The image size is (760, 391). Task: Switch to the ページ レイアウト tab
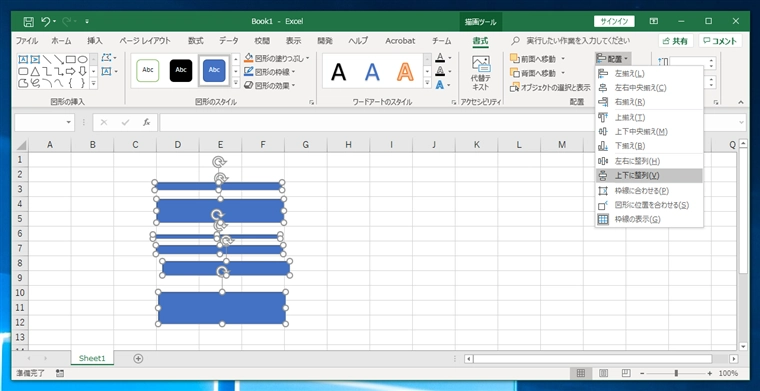pyautogui.click(x=145, y=41)
